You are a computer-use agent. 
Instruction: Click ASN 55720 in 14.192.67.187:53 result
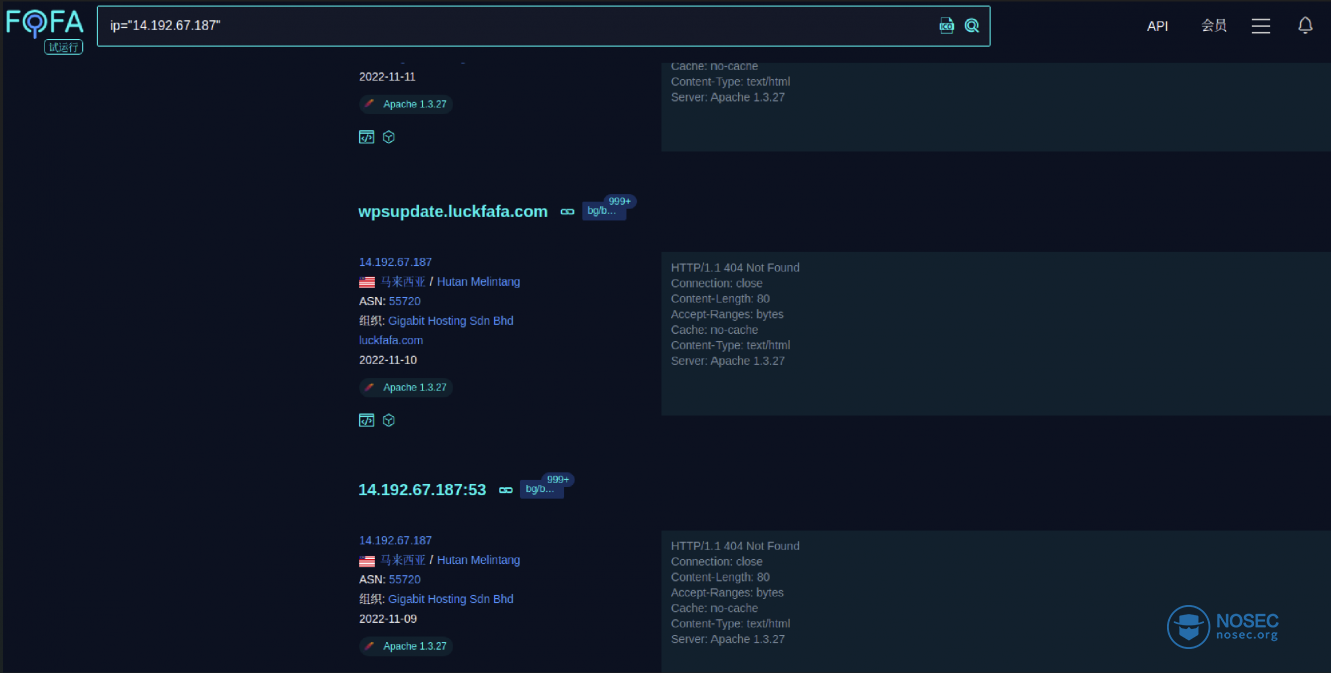coord(405,579)
